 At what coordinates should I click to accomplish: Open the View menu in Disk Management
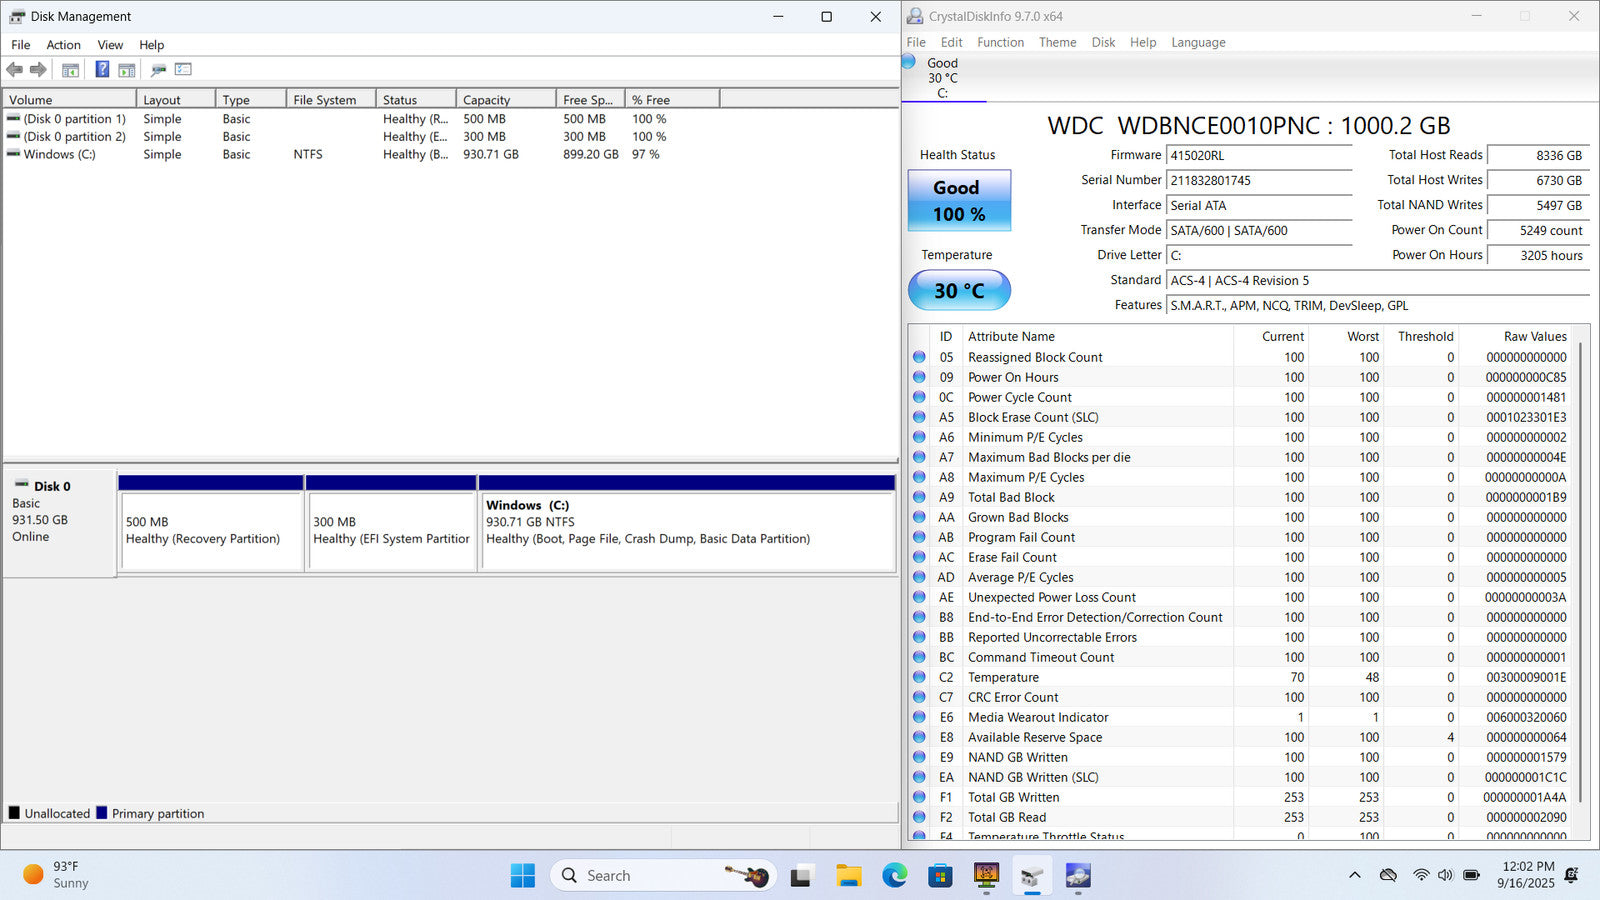coord(110,45)
